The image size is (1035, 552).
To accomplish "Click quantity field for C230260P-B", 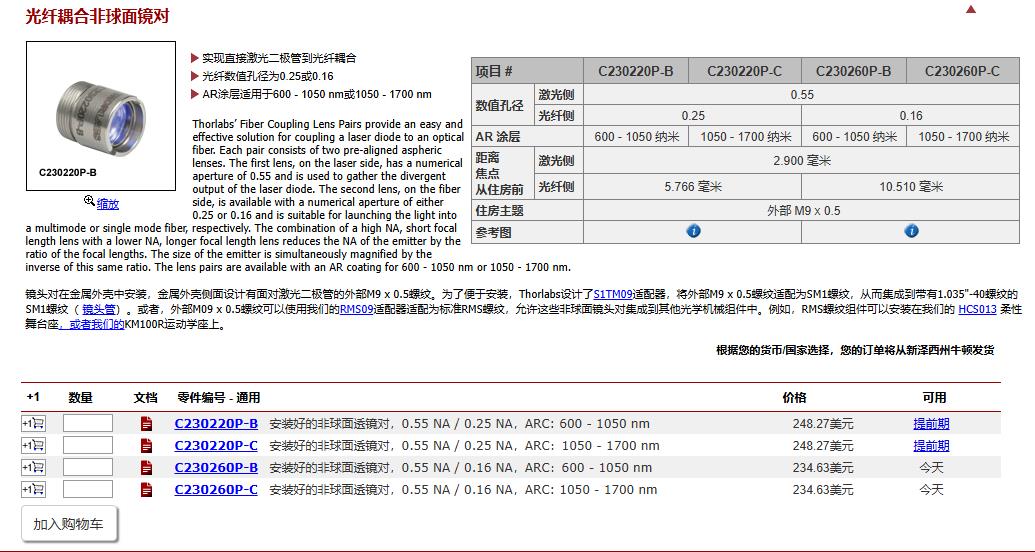I will coord(88,467).
